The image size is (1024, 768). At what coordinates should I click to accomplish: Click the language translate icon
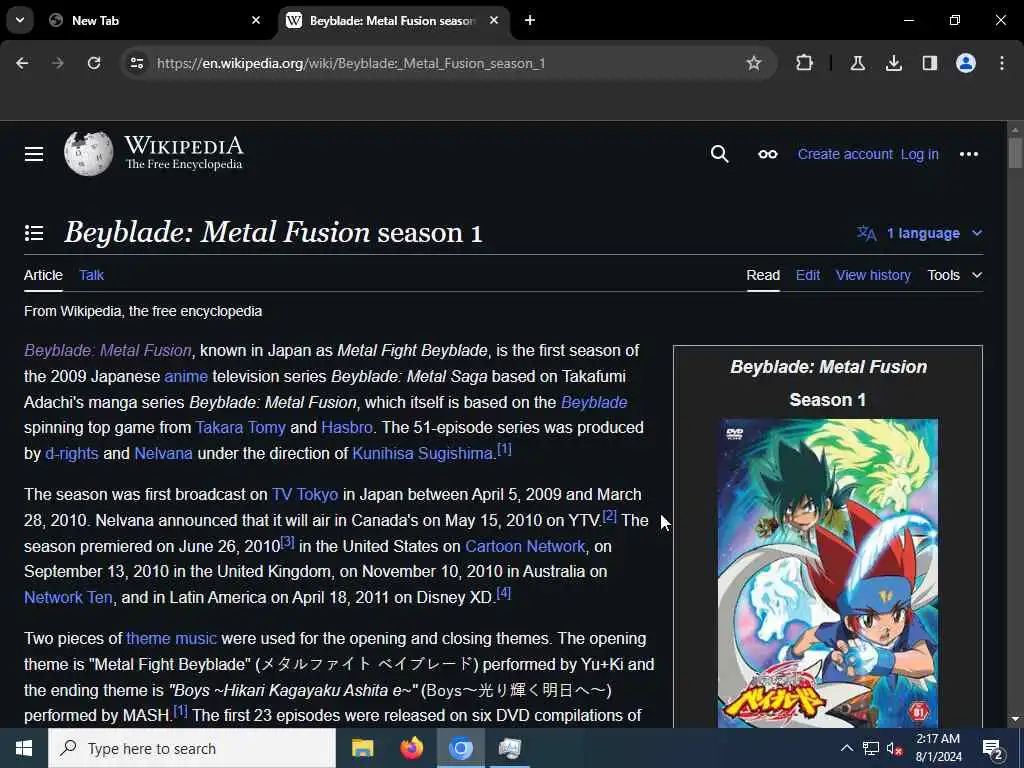click(x=867, y=233)
